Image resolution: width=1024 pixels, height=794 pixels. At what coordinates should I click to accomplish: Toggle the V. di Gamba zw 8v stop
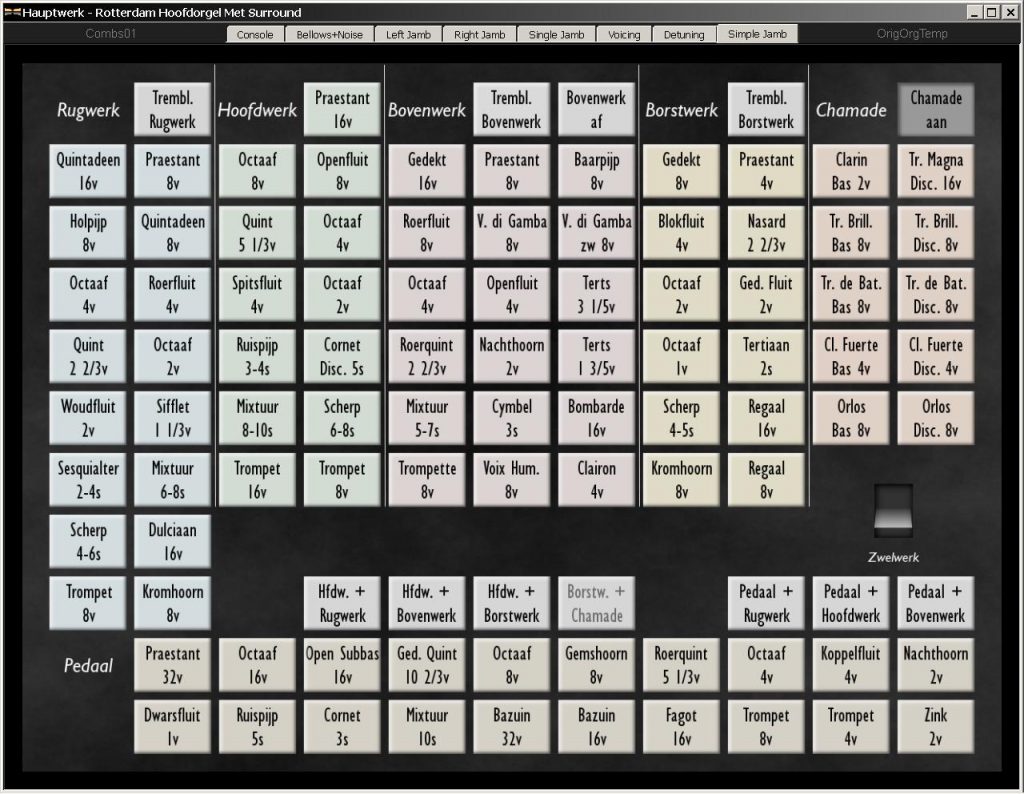point(596,232)
